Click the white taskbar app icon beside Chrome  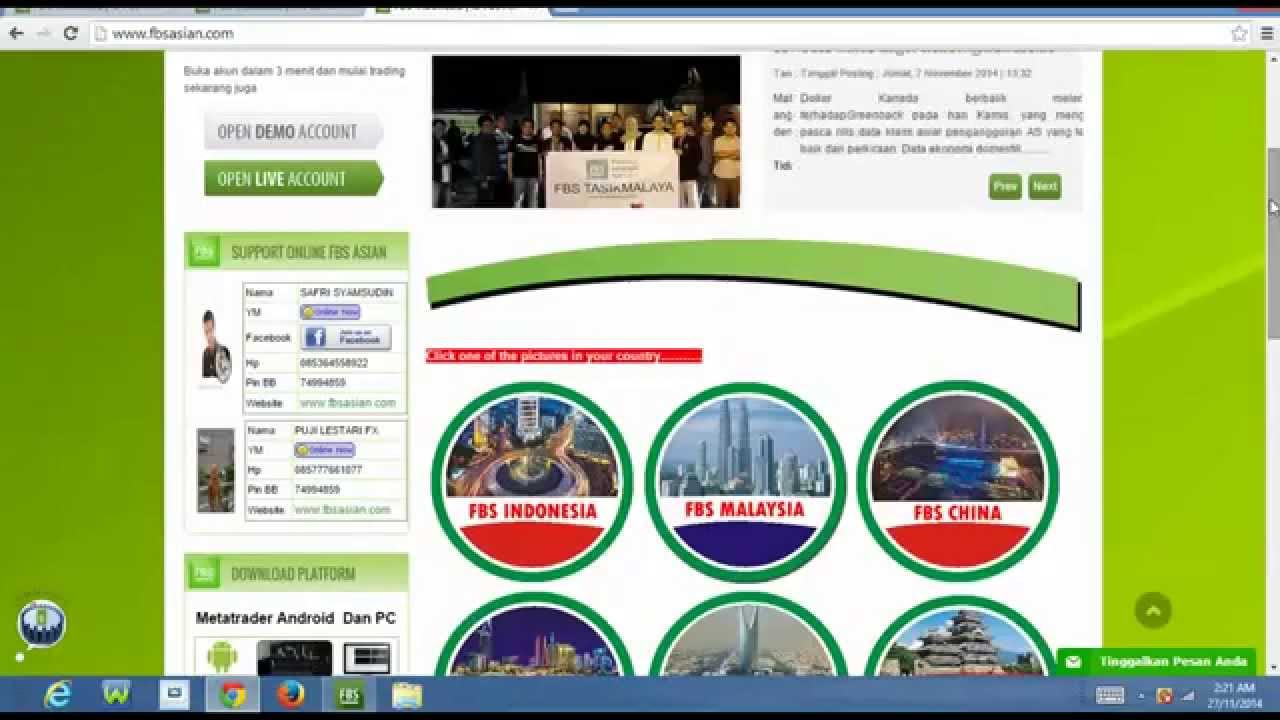click(175, 694)
